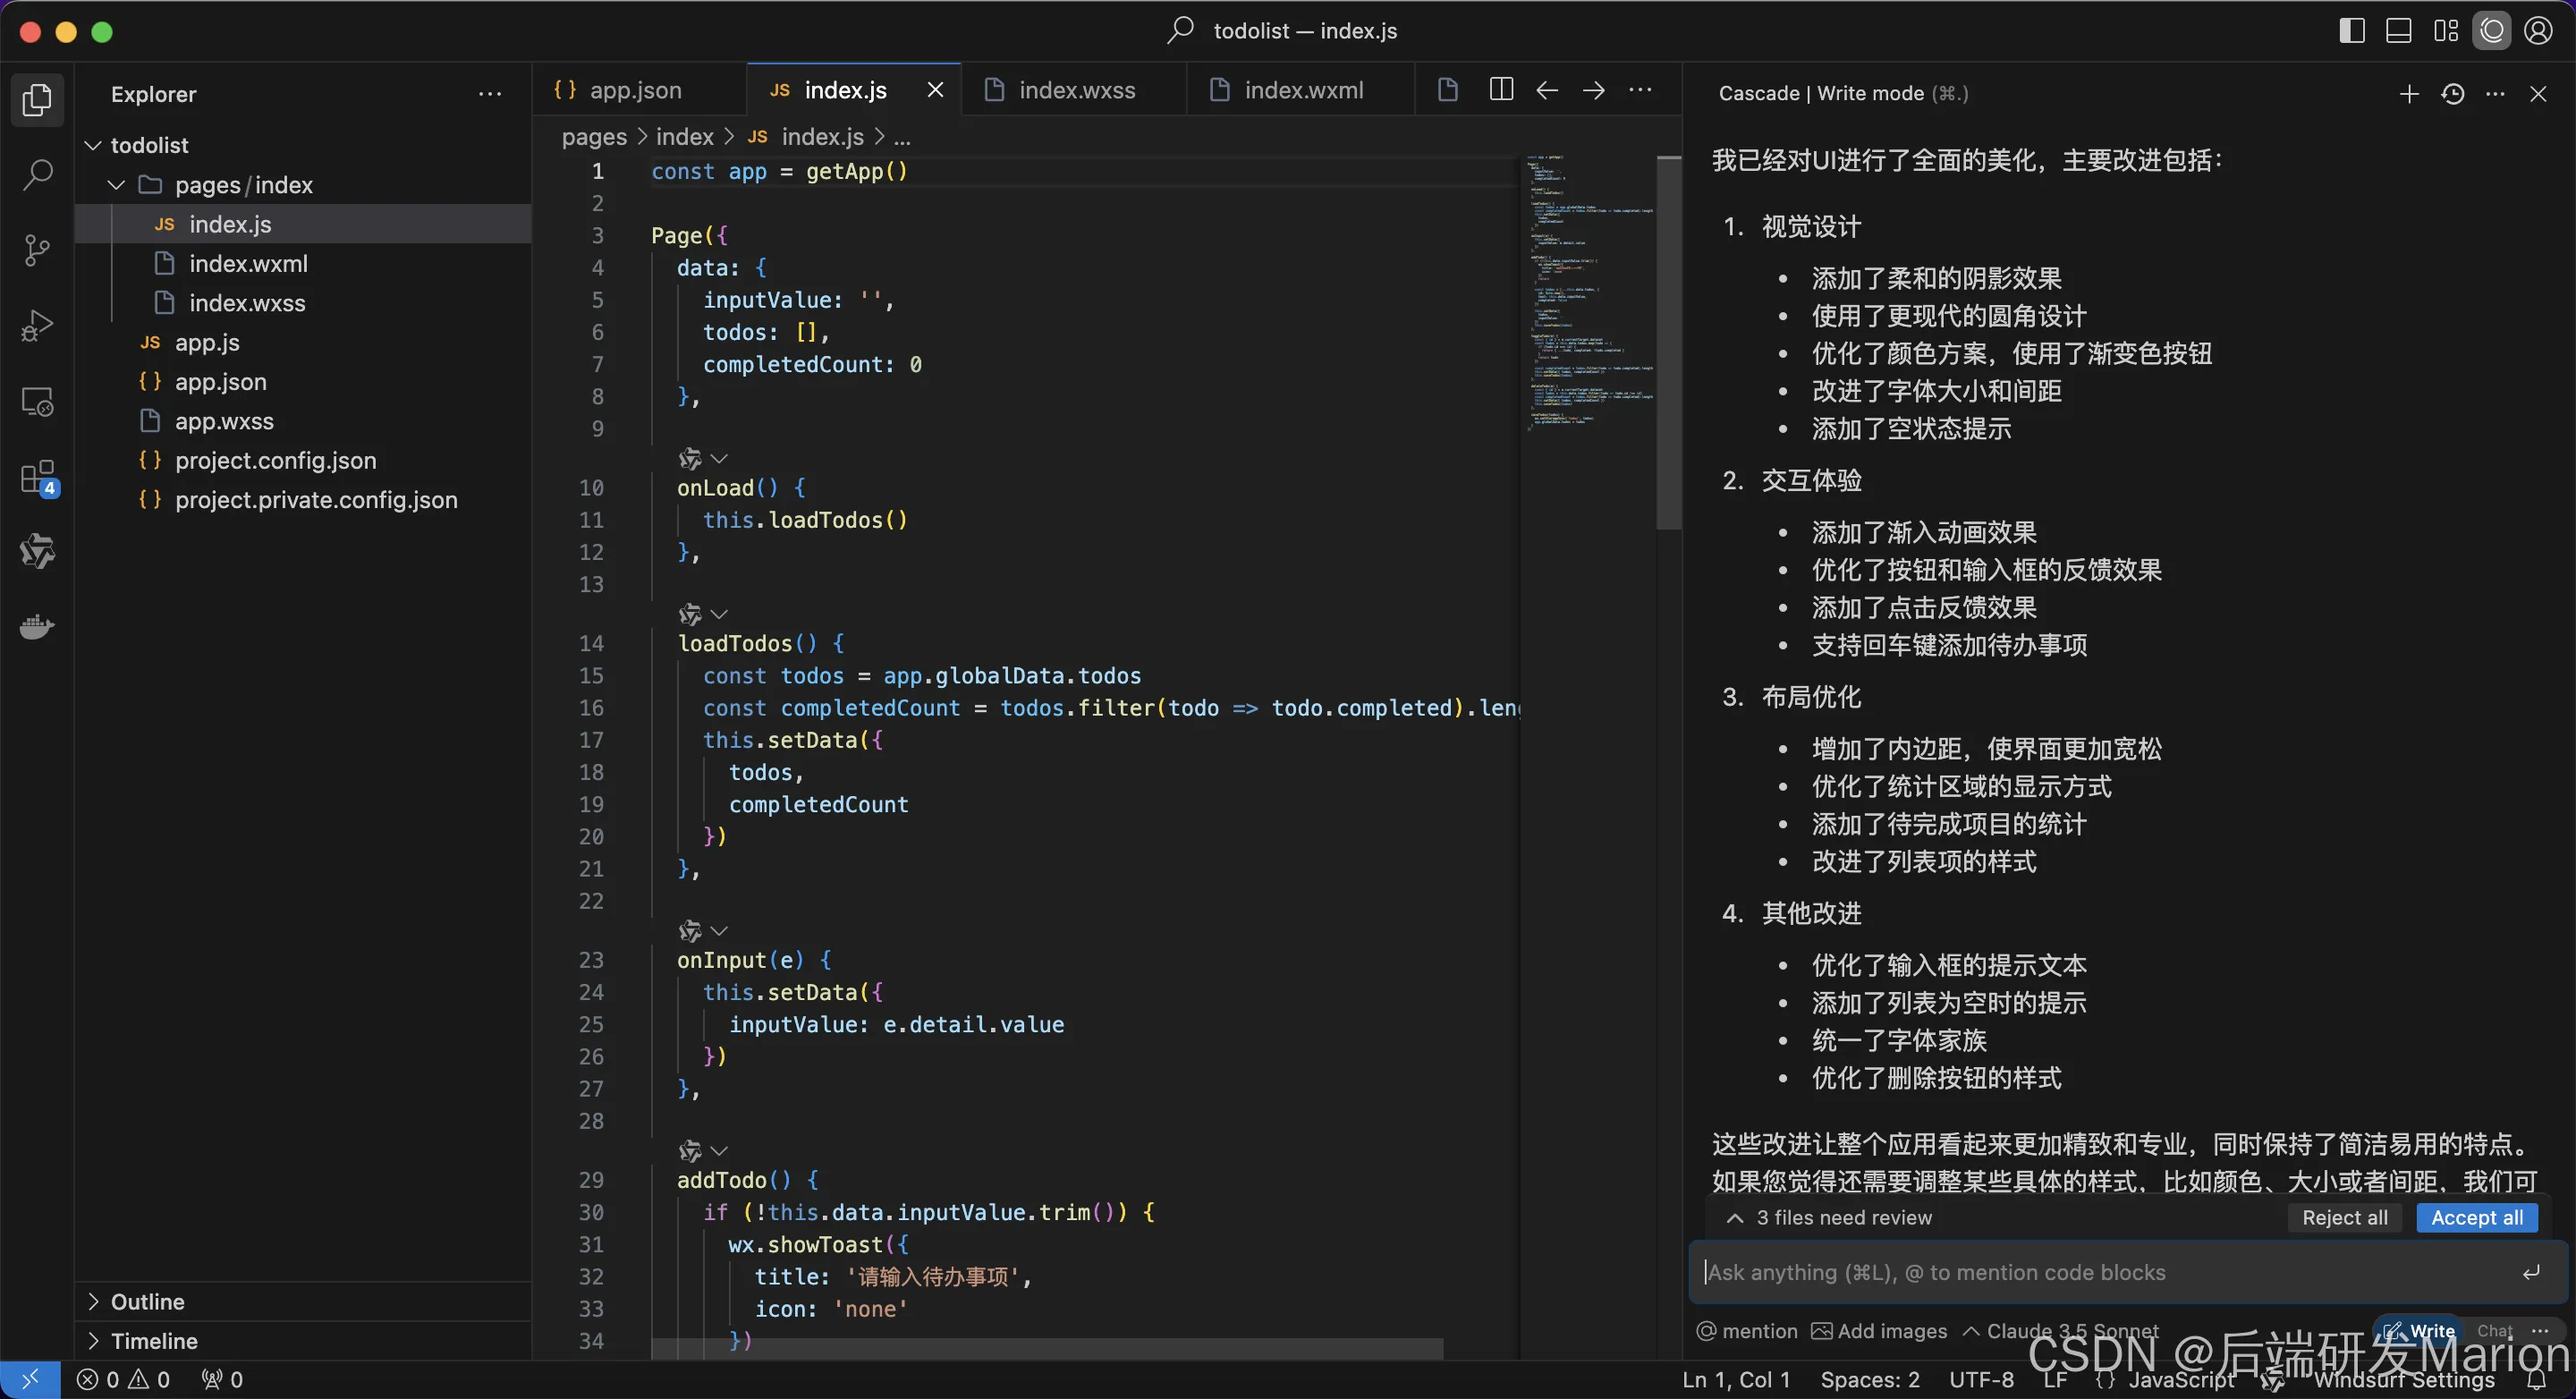Select the Explorer icon in activity bar

pos(38,100)
